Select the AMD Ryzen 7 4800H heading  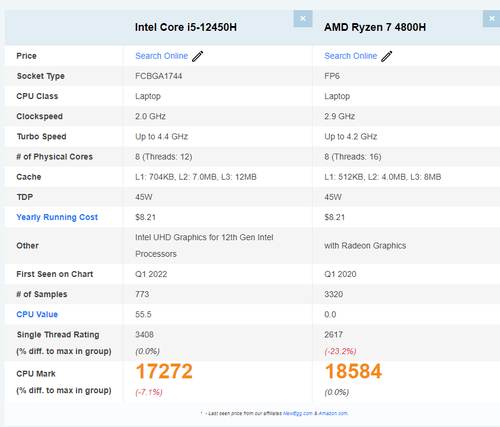tap(375, 27)
